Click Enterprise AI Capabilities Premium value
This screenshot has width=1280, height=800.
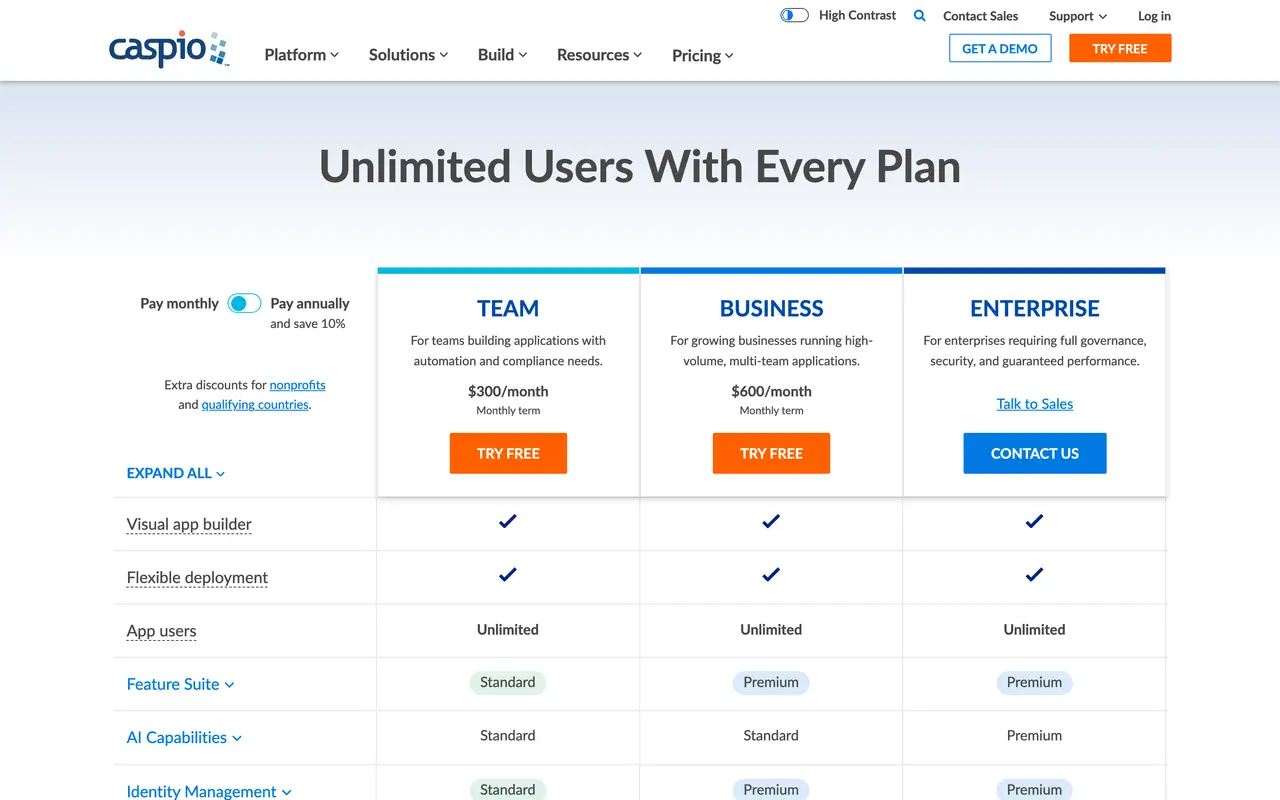(x=1035, y=735)
